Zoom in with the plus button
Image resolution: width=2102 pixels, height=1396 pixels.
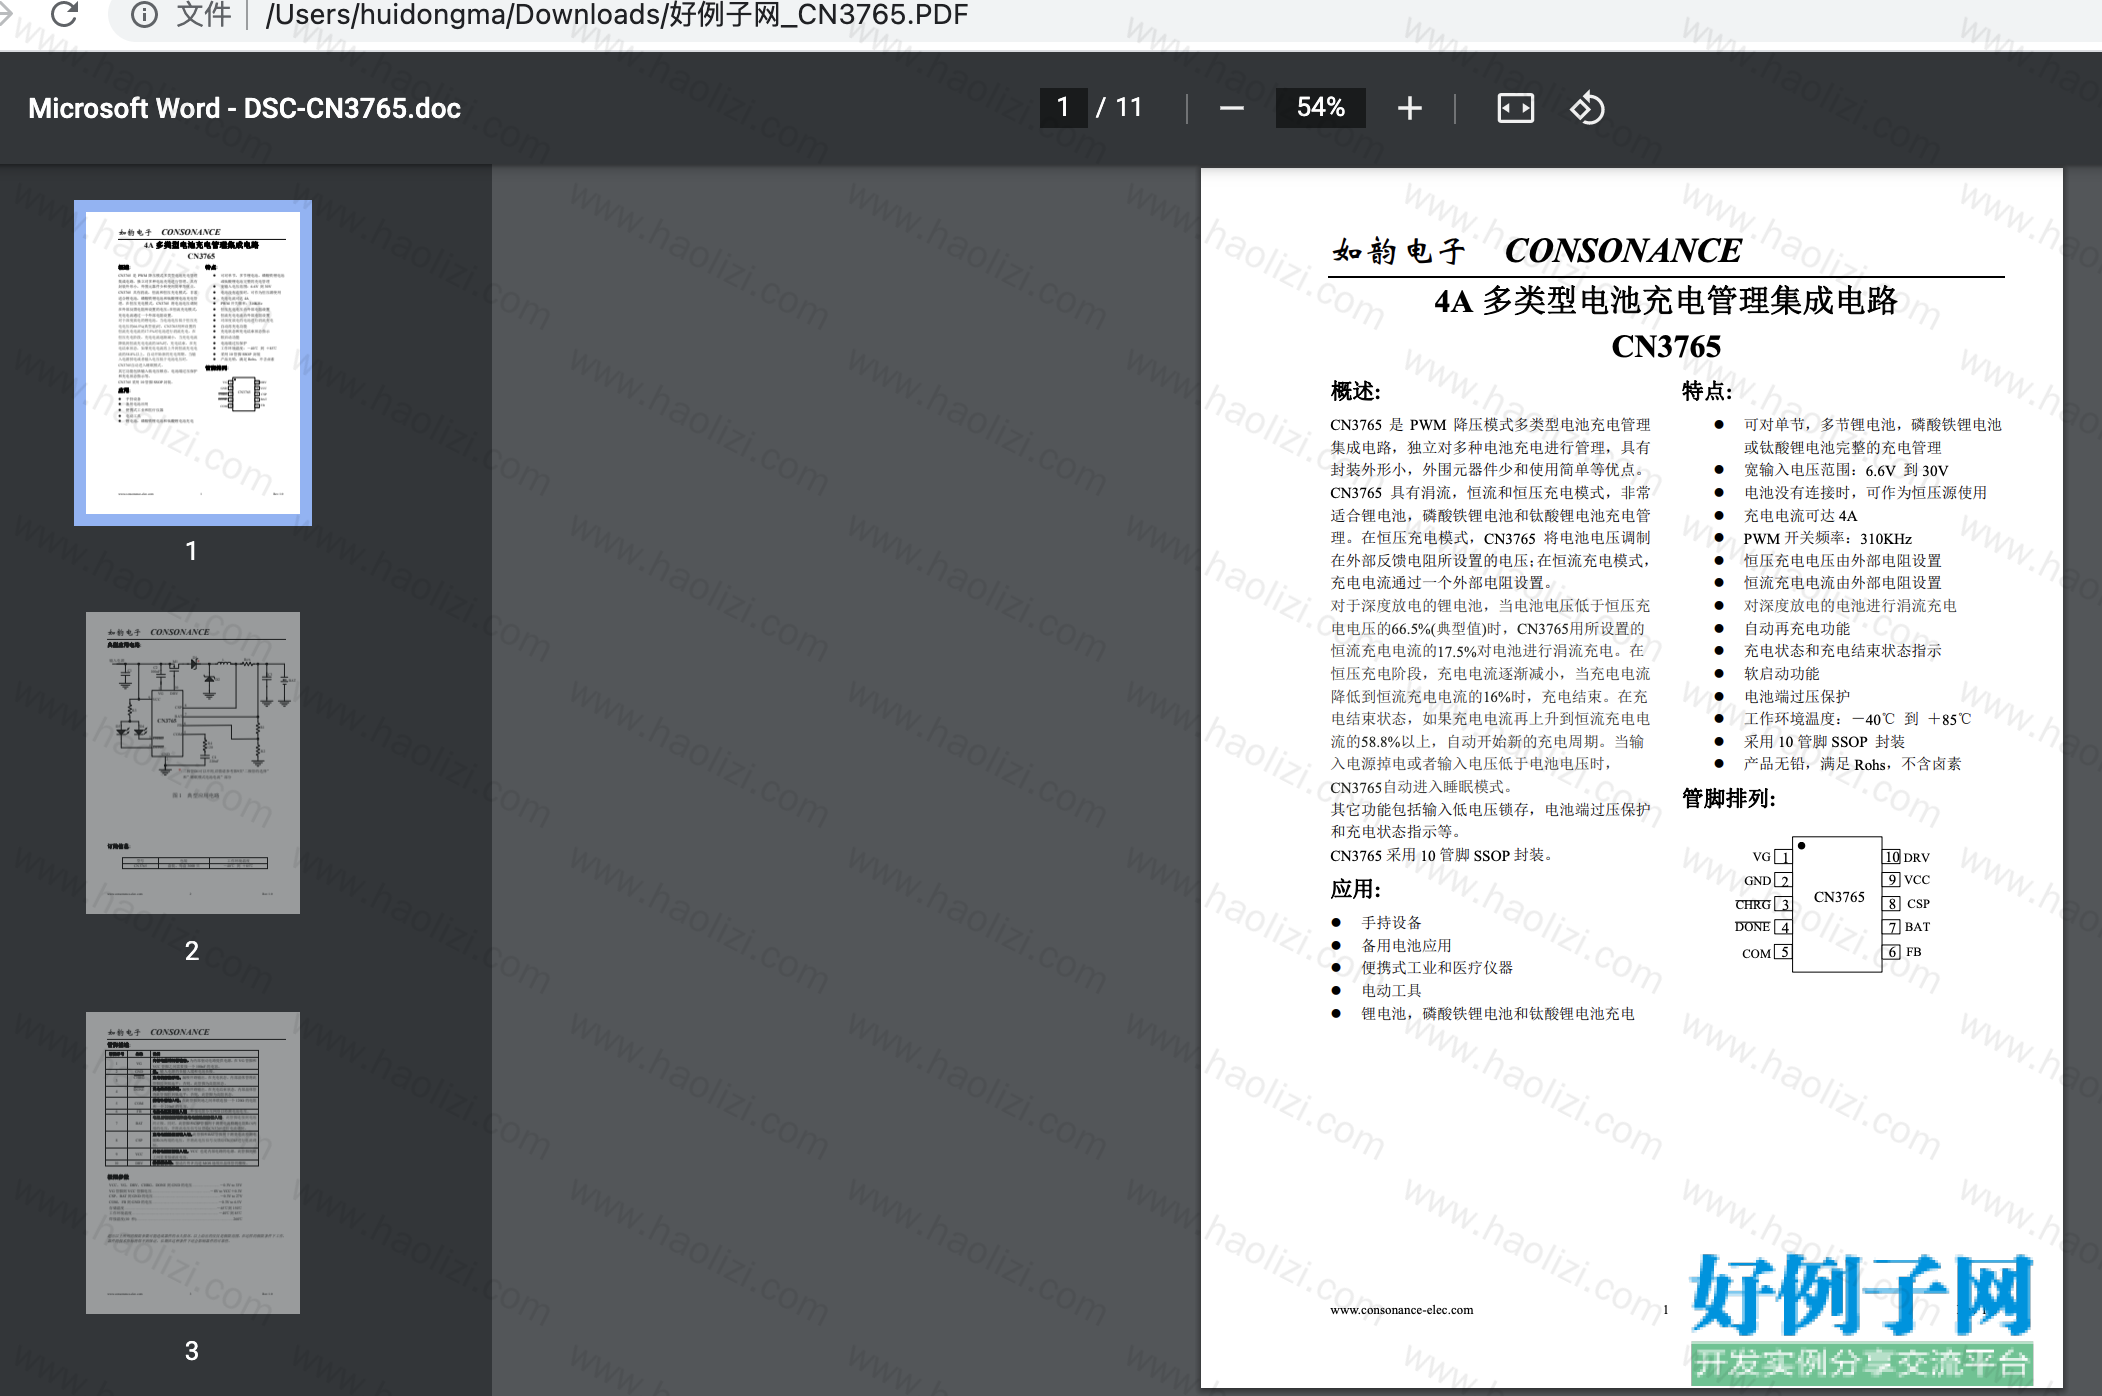click(x=1409, y=108)
